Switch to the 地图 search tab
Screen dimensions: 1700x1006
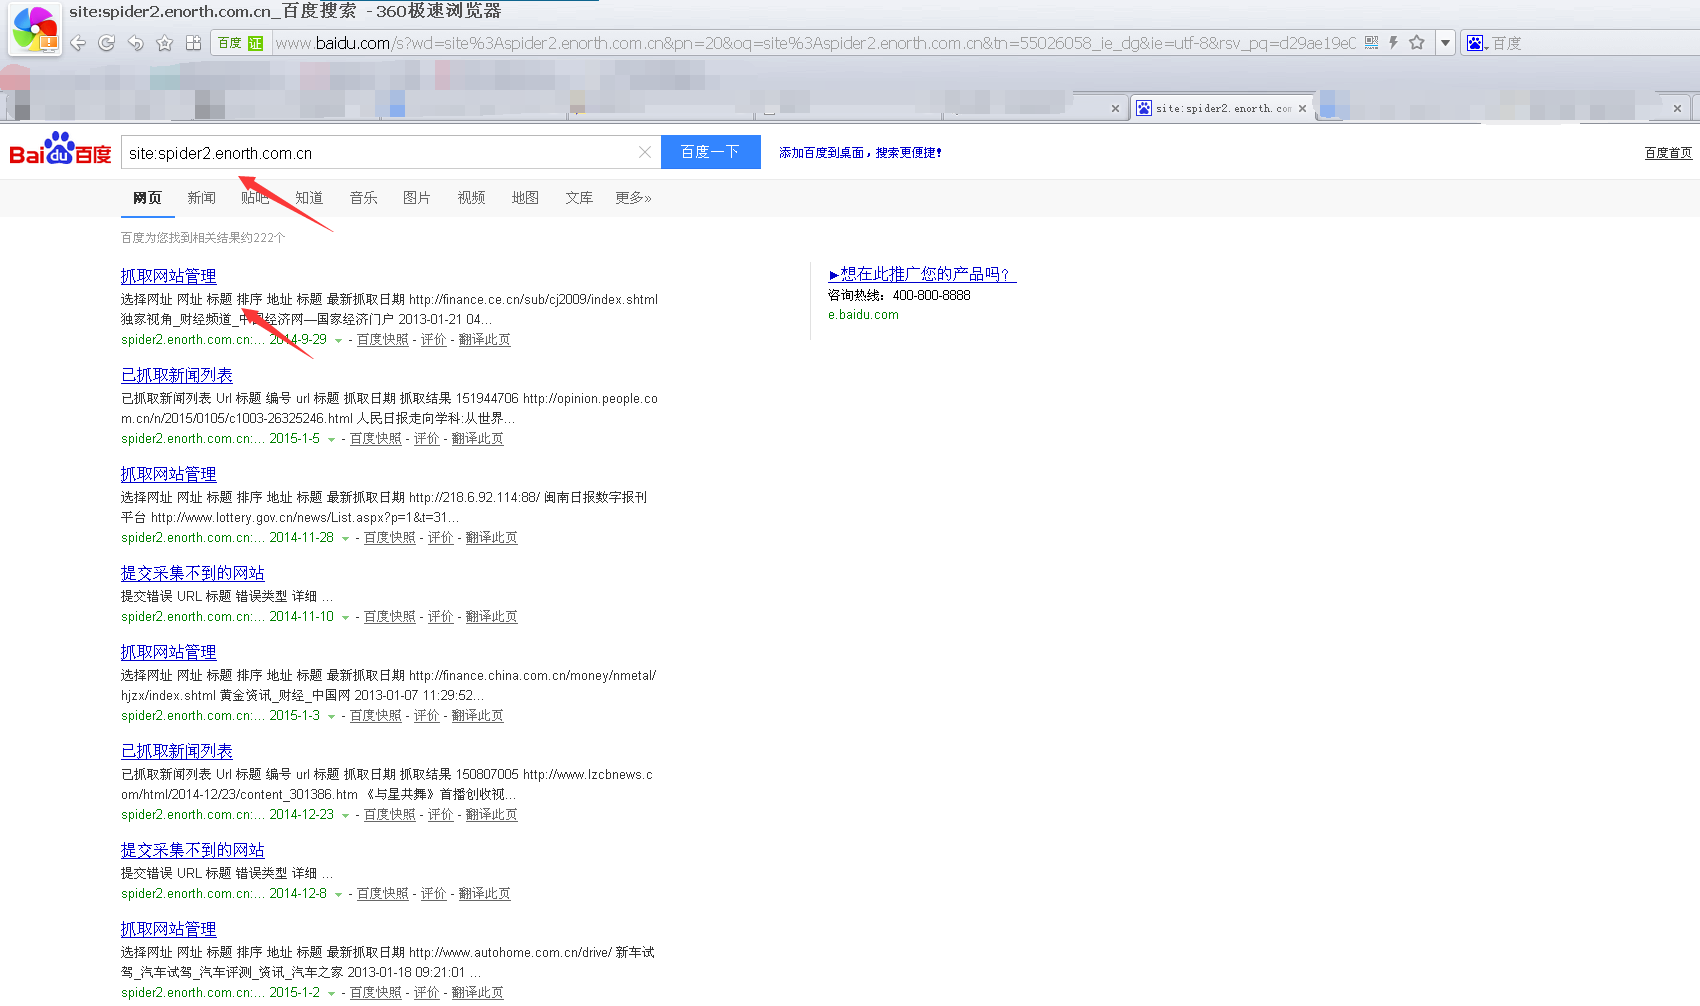pyautogui.click(x=525, y=198)
